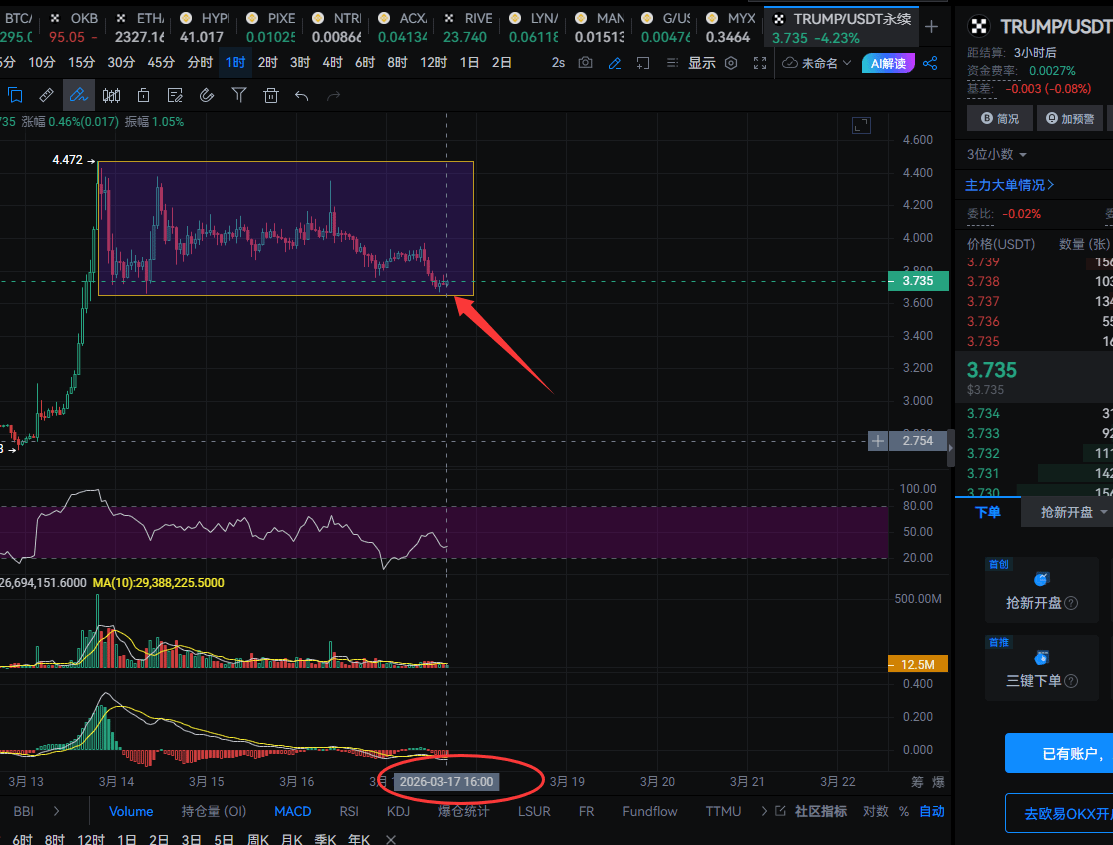Screen dimensions: 1113x845
Task: Click the add-window layout icon
Action: tap(643, 63)
